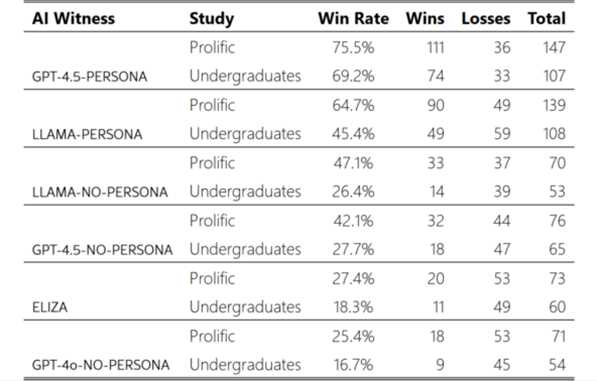The width and height of the screenshot is (597, 381).
Task: Click the Wins column header
Action: [x=425, y=19]
